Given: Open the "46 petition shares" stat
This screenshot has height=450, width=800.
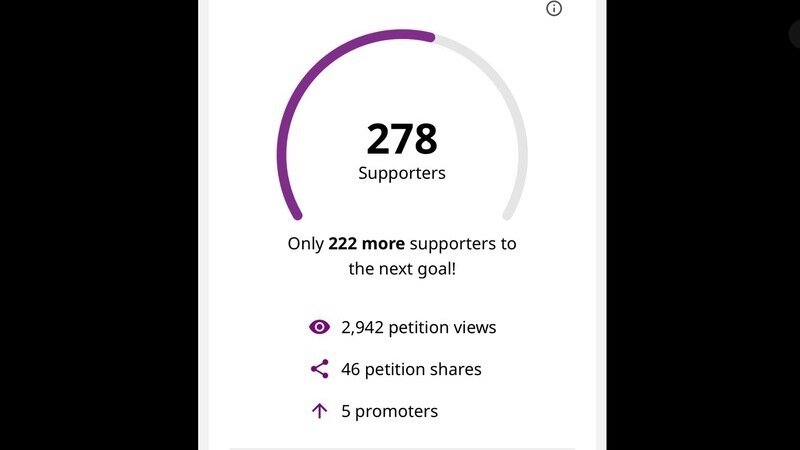Looking at the screenshot, I should point(411,369).
